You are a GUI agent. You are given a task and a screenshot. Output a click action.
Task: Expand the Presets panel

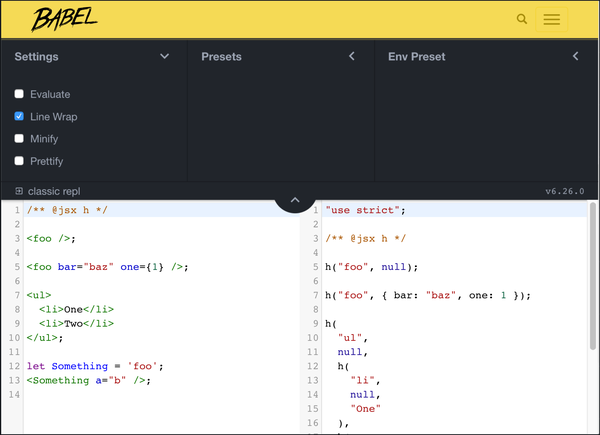click(352, 56)
